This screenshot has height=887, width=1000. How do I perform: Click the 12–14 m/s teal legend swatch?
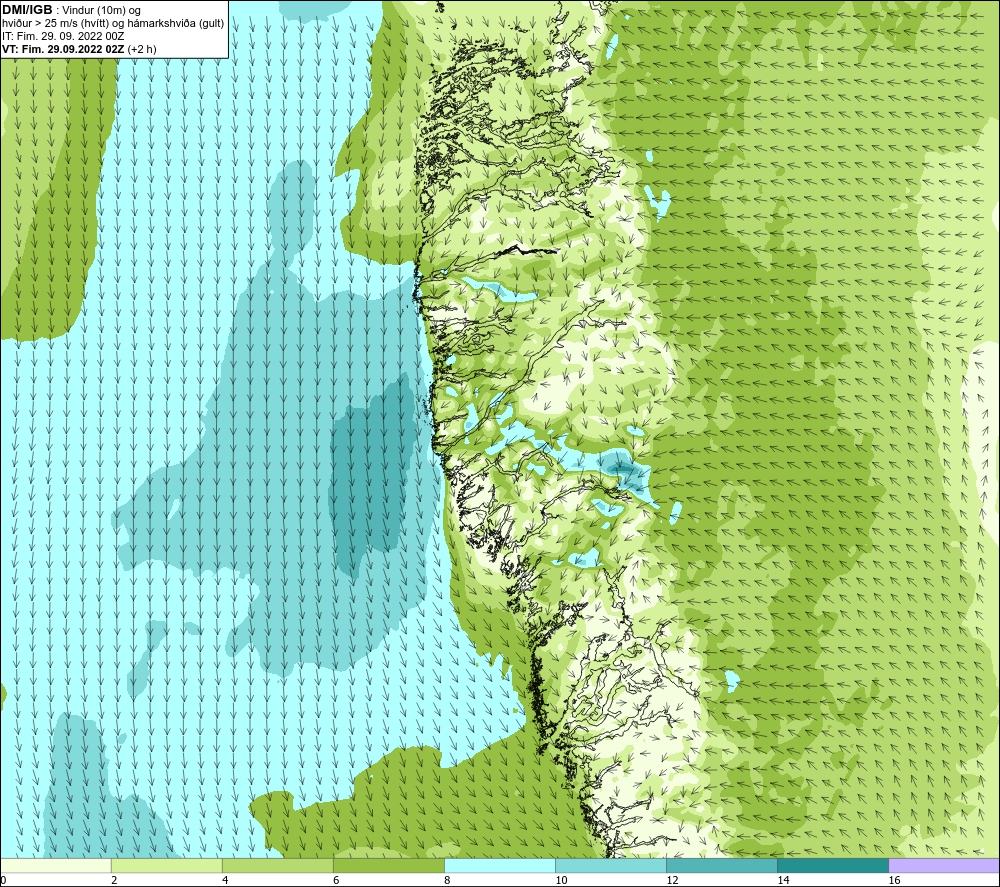722,866
